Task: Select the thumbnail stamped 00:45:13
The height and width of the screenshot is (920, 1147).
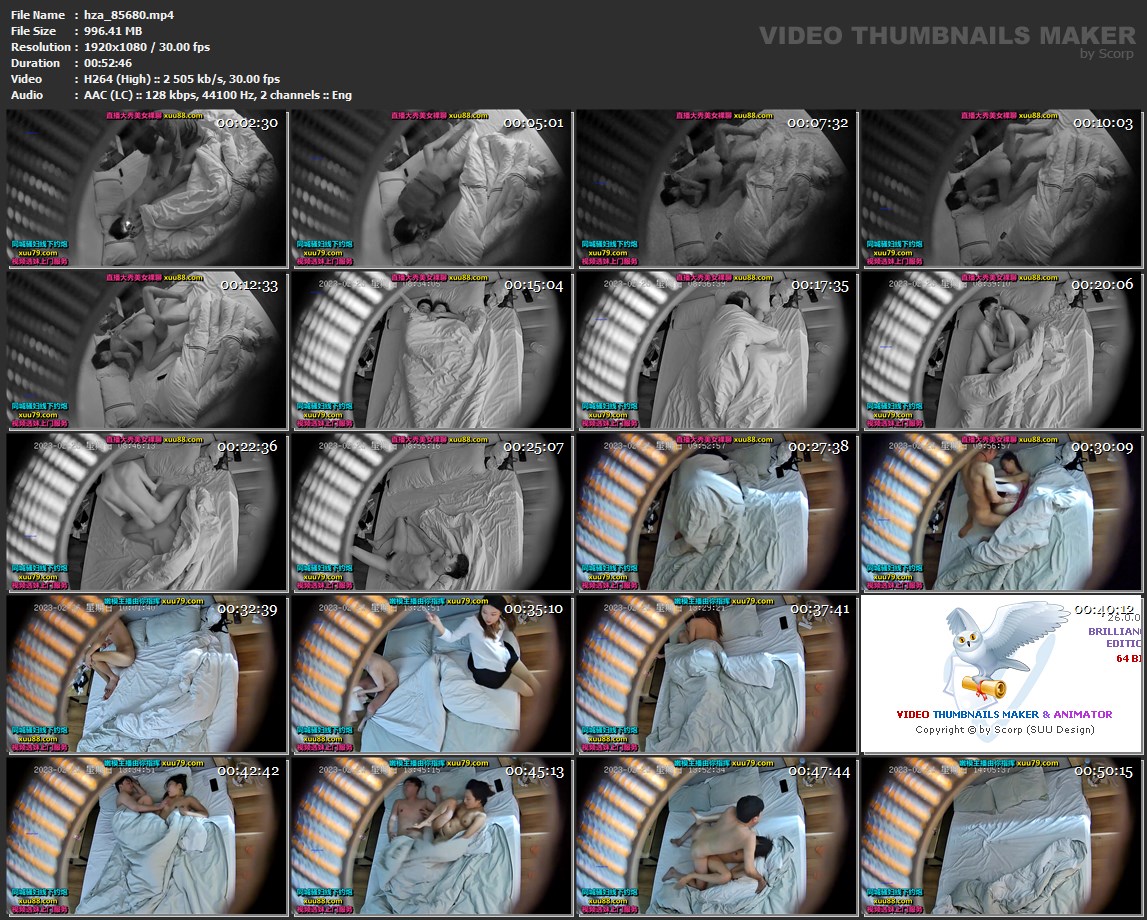Action: 432,837
